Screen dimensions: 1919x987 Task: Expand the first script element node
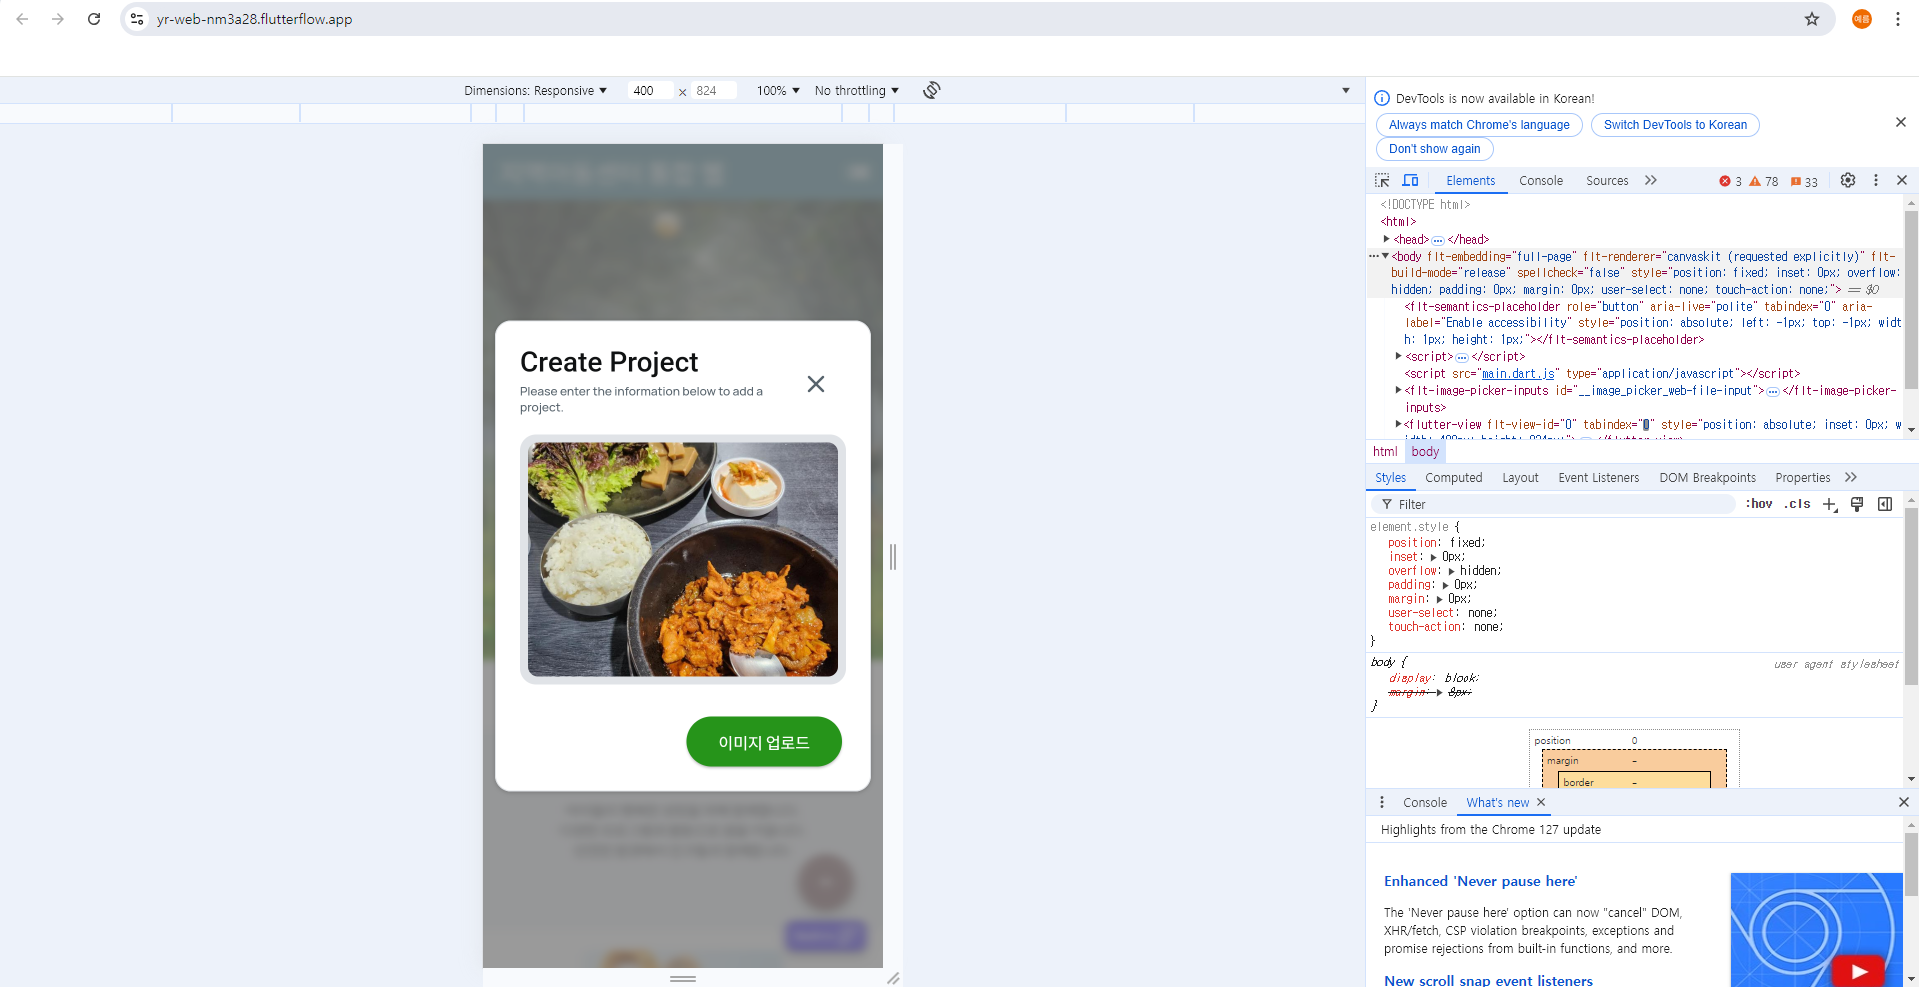1398,356
